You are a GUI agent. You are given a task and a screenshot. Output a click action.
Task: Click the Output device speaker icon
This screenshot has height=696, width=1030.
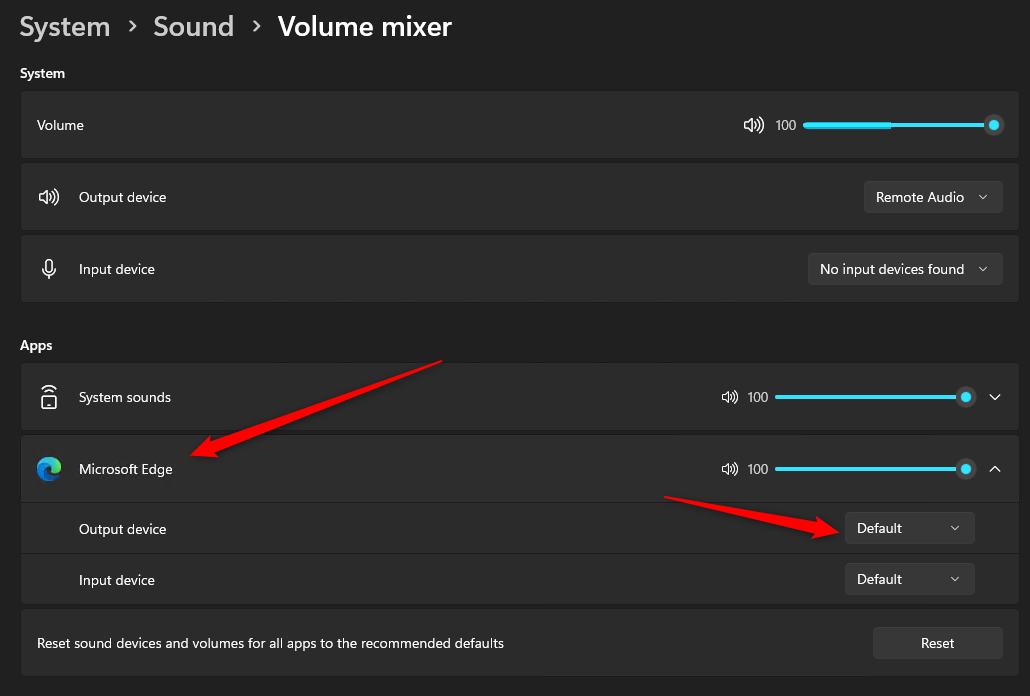(x=48, y=196)
